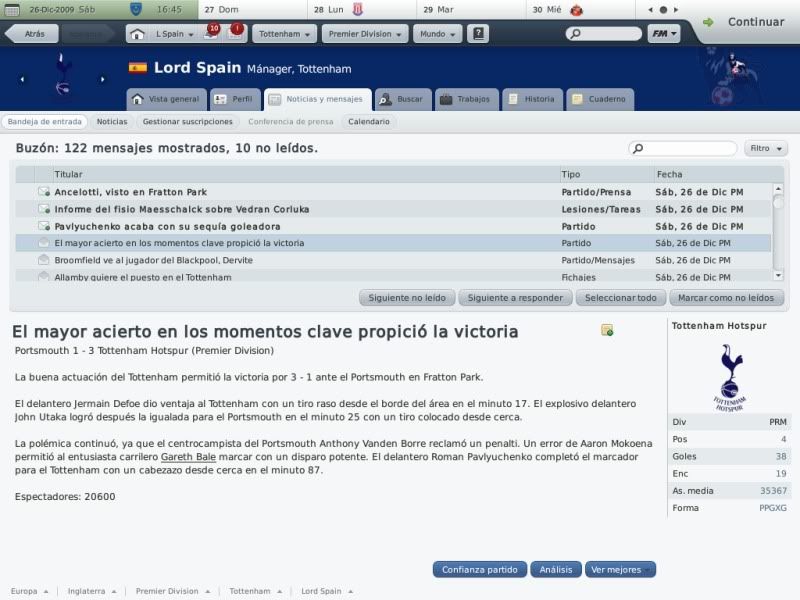Viewport: 800px width, 600px height.
Task: Open the Mundo dropdown
Action: tap(437, 34)
